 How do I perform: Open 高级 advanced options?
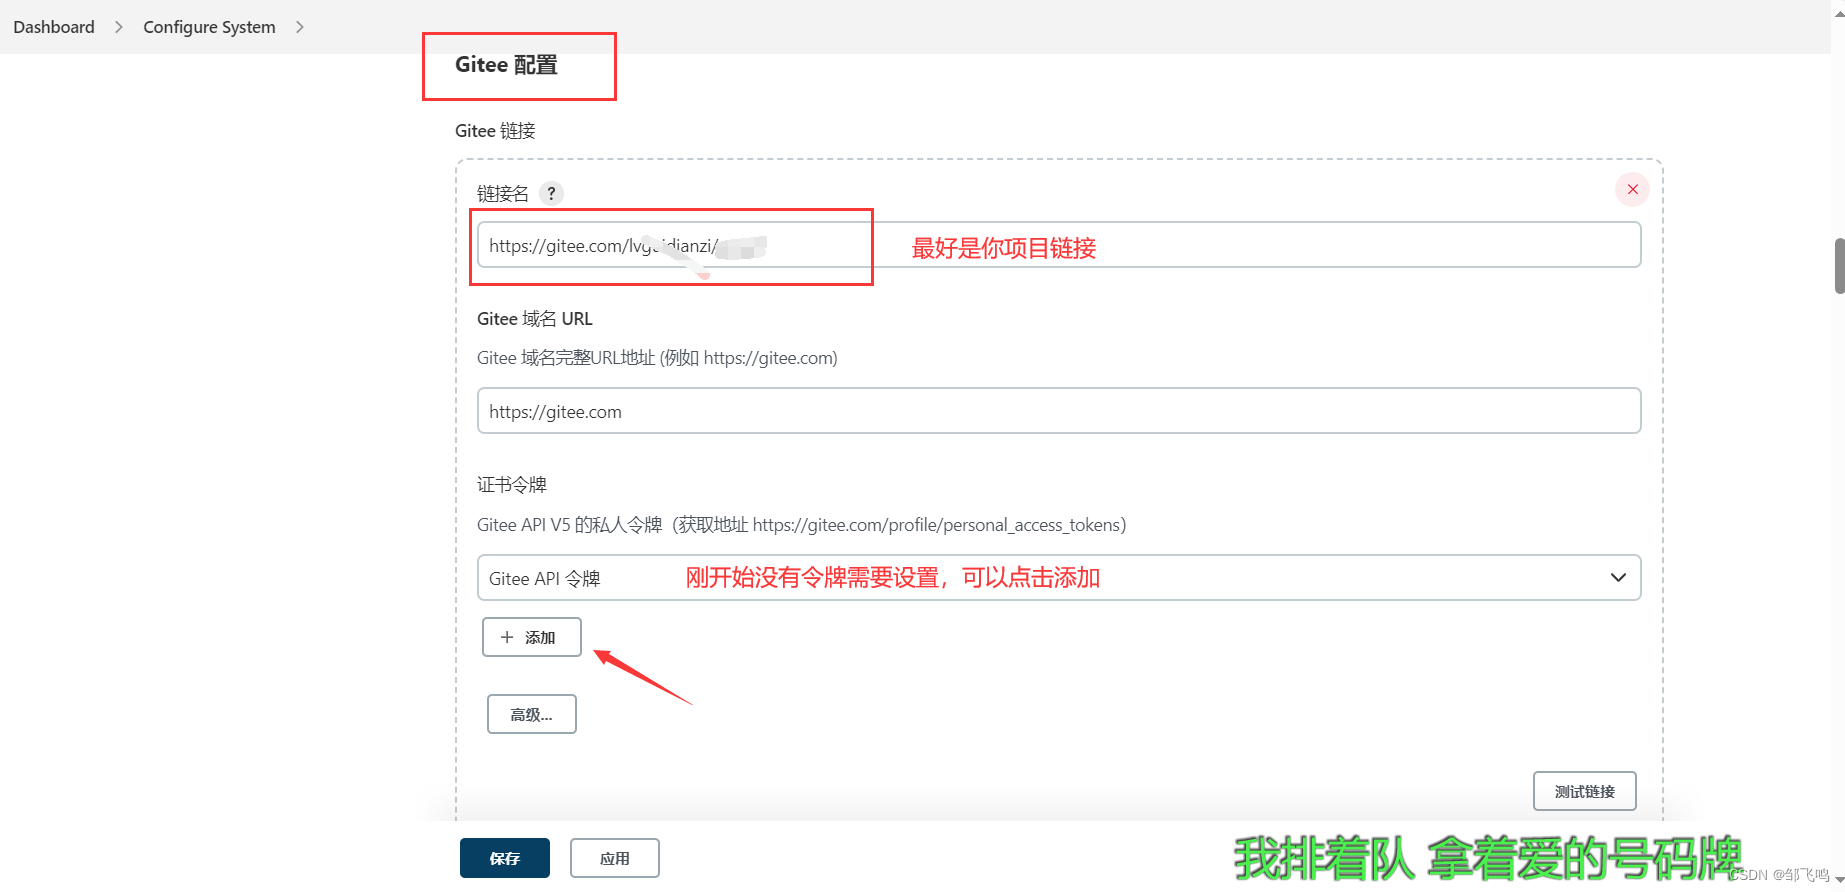coord(531,714)
